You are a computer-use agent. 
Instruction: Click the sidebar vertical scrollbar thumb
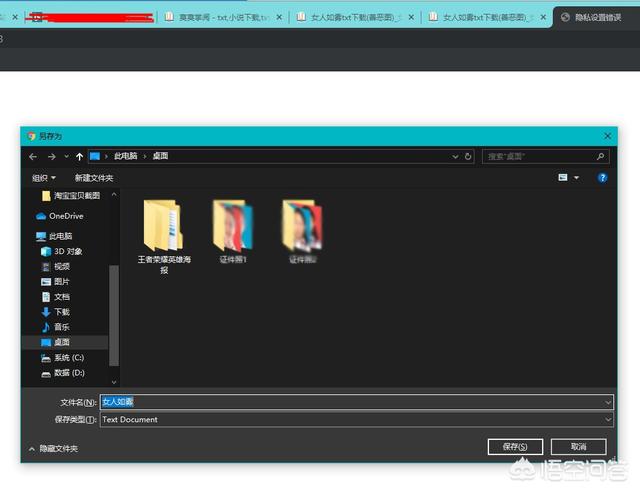(x=114, y=315)
